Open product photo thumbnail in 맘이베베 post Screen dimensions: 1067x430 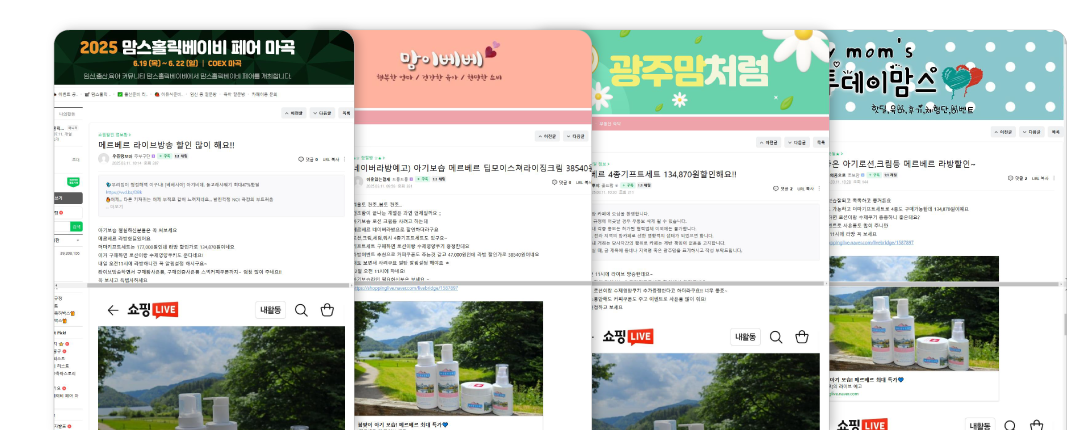[448, 358]
